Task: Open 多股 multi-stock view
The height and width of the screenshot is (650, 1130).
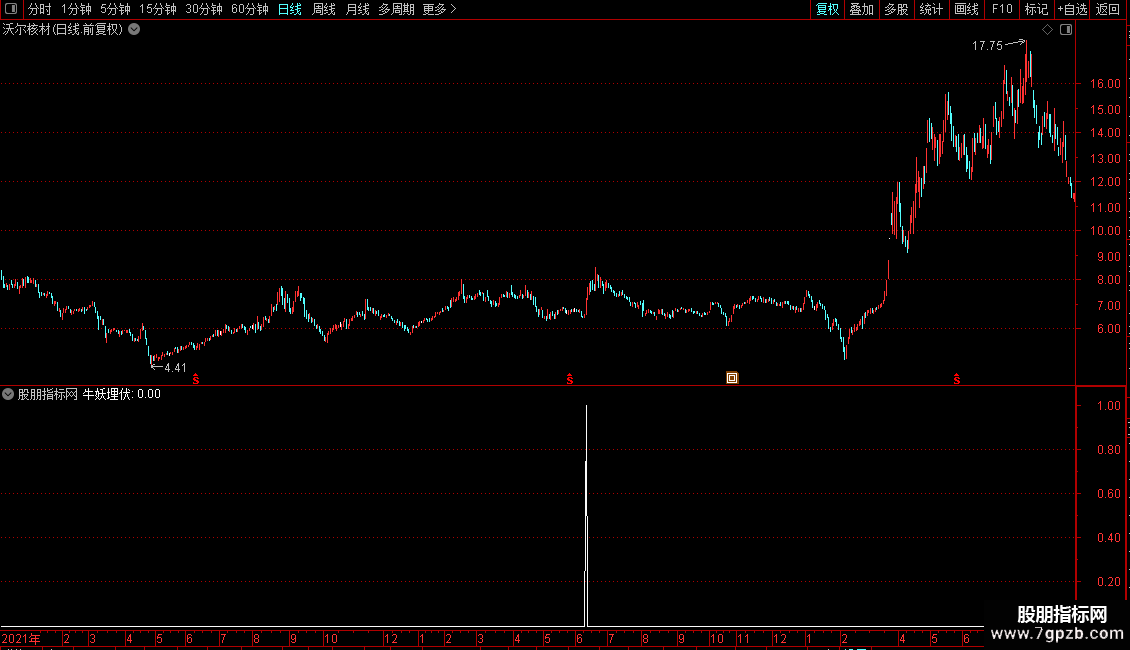Action: (896, 9)
